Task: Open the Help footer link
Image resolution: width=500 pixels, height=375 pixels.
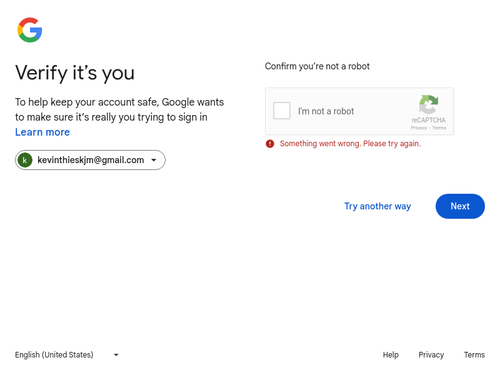Action: [x=391, y=355]
